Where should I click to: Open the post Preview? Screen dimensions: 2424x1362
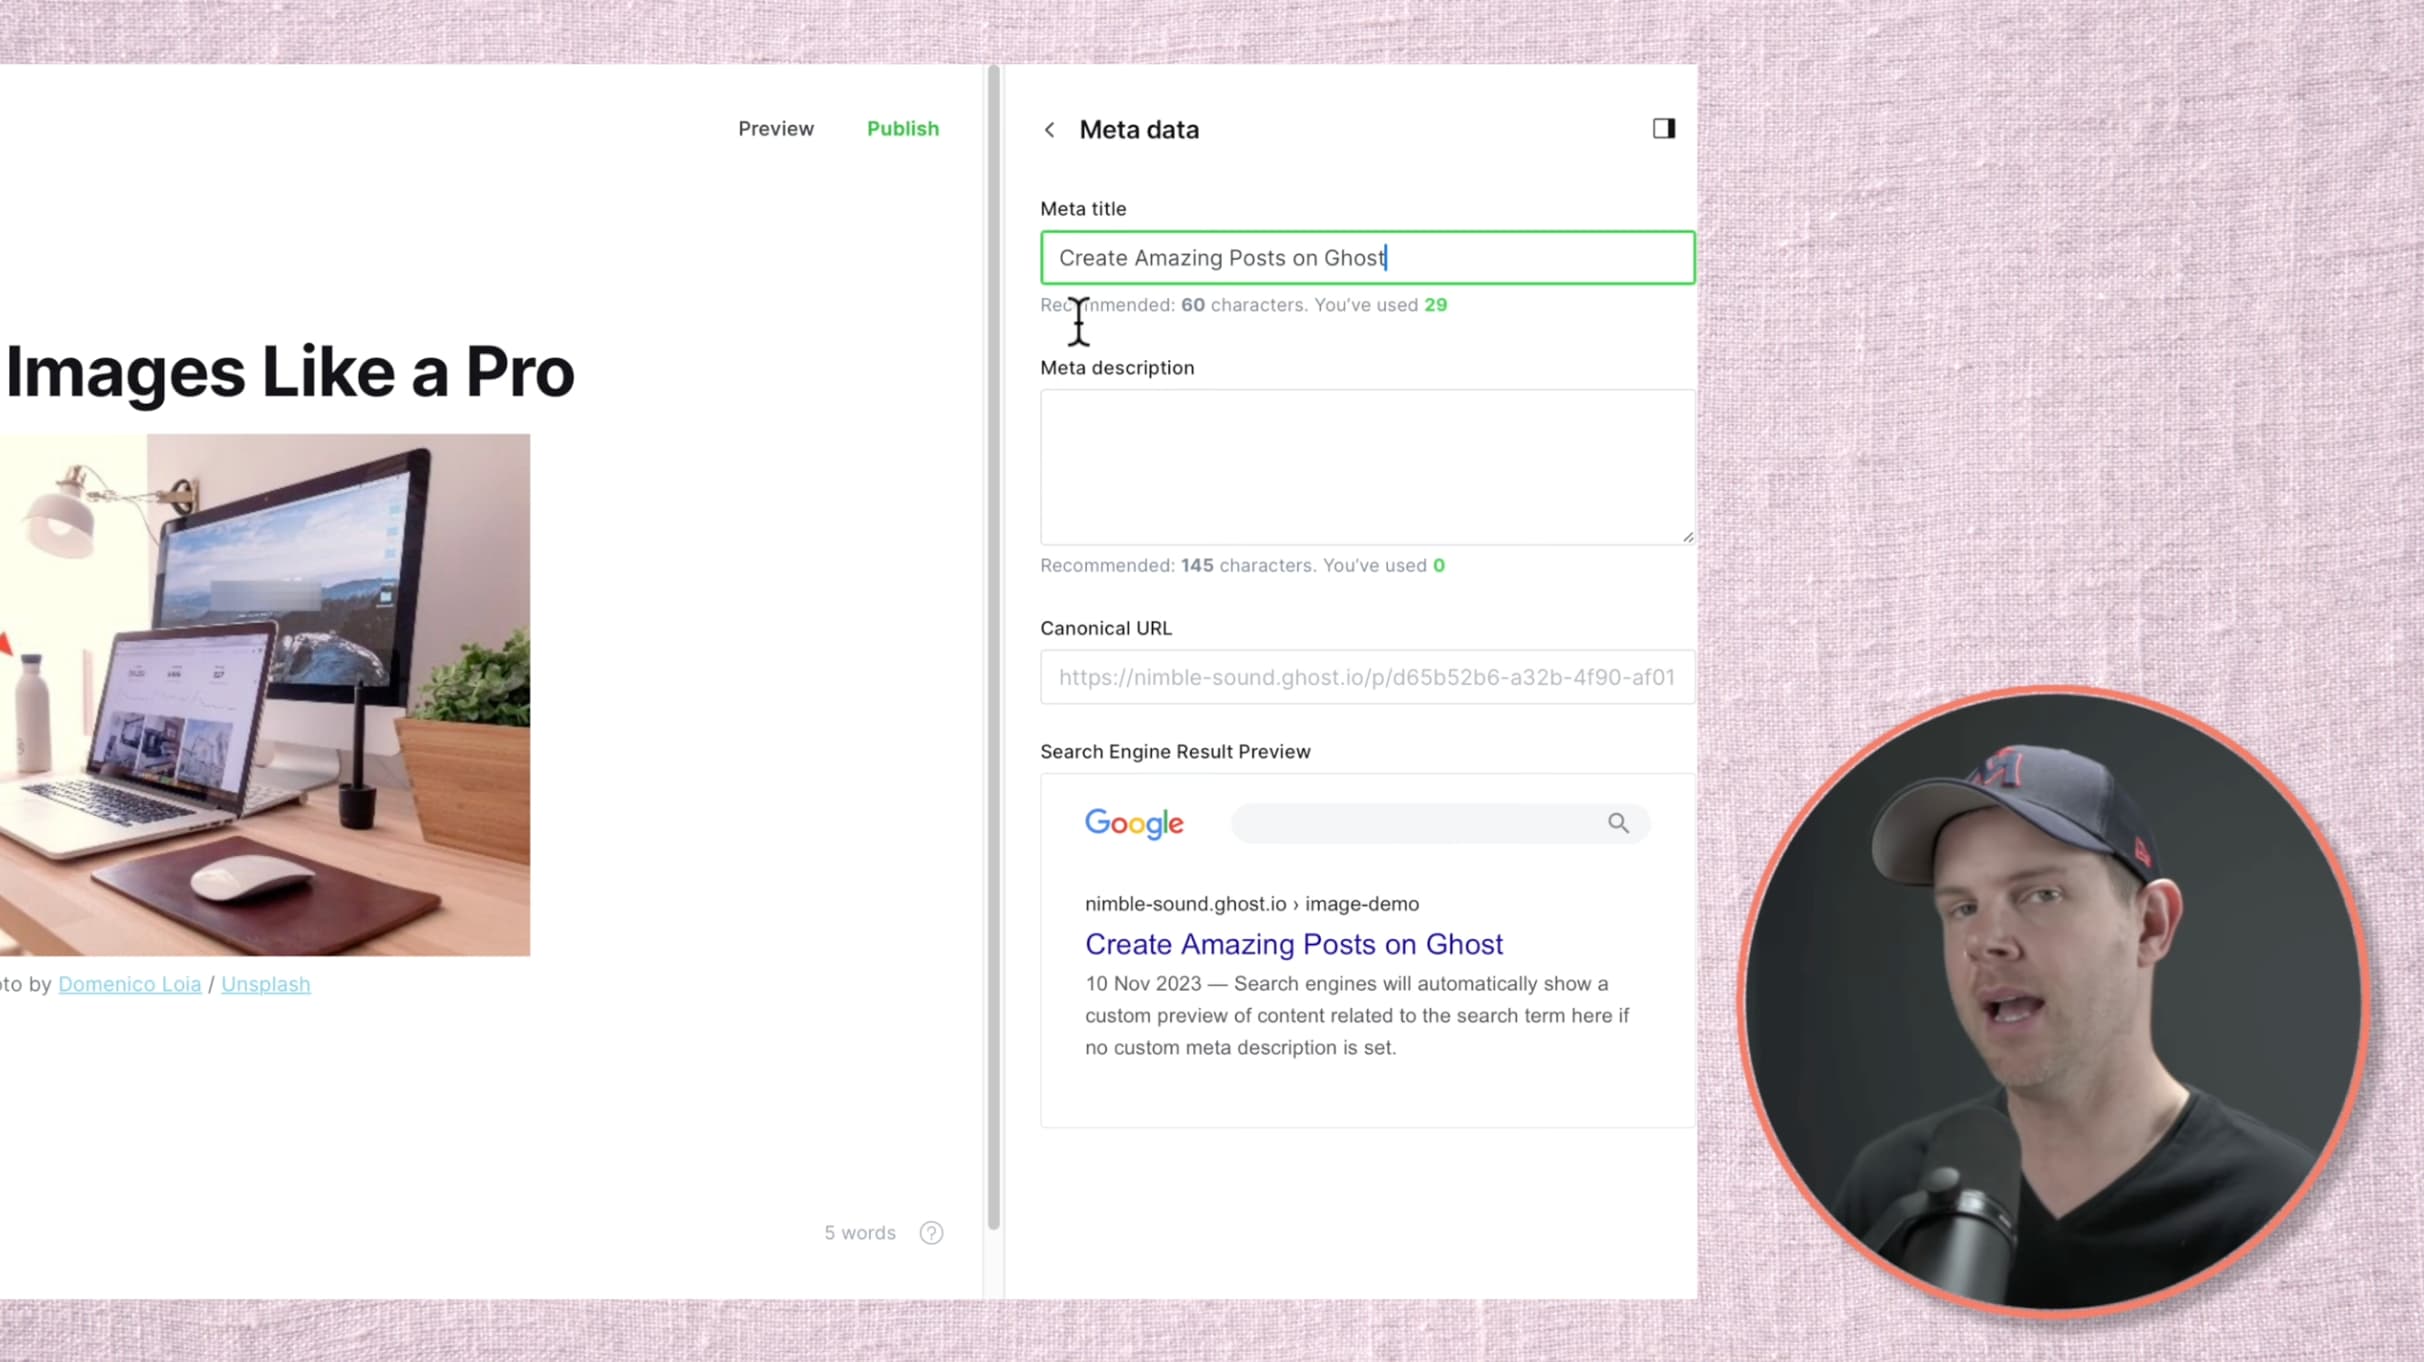(x=776, y=129)
